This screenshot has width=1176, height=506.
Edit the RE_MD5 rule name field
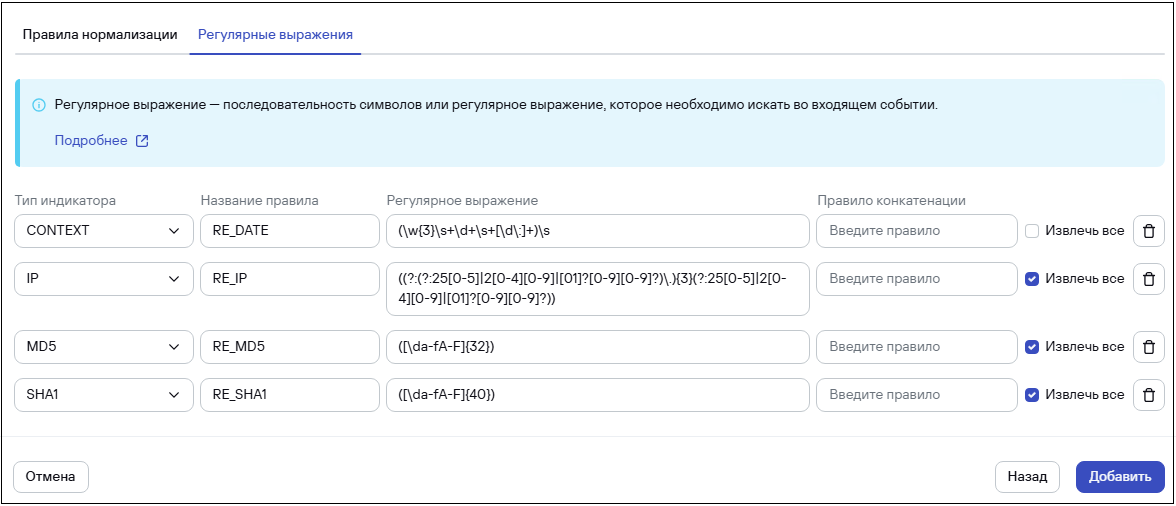pos(290,347)
